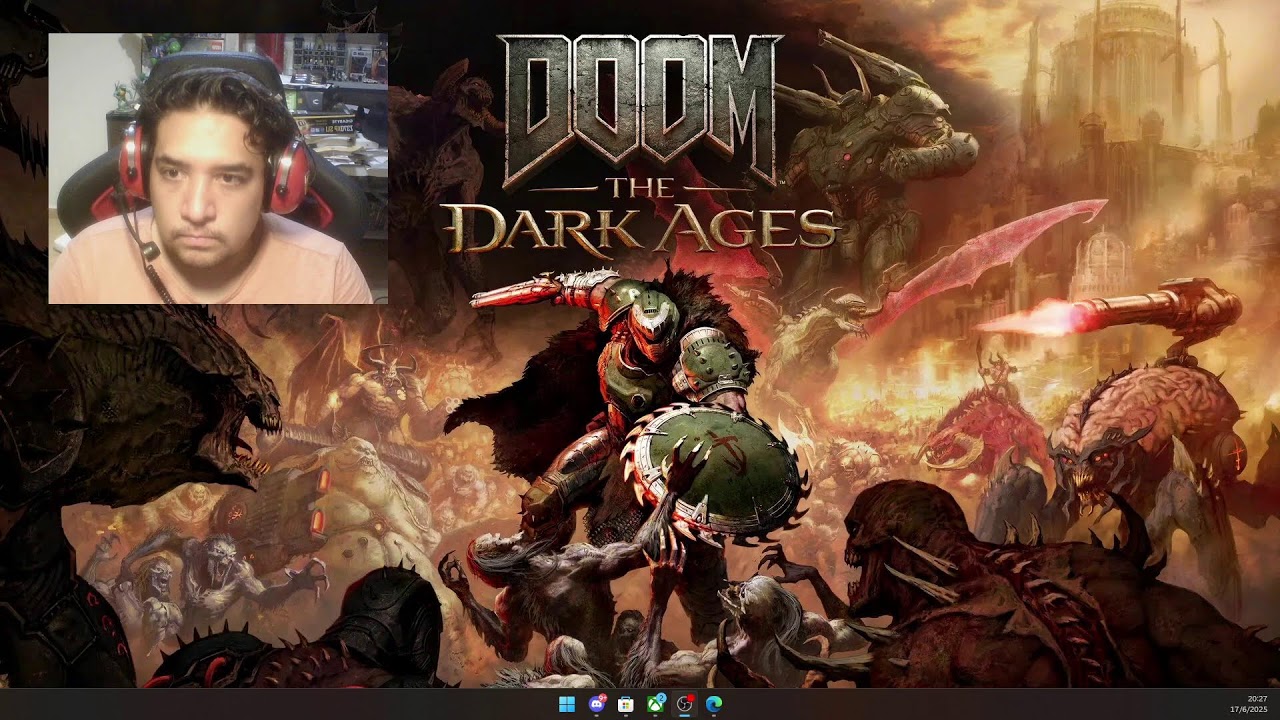Open Microsoft Edge from the taskbar
The image size is (1280, 720).
[714, 704]
